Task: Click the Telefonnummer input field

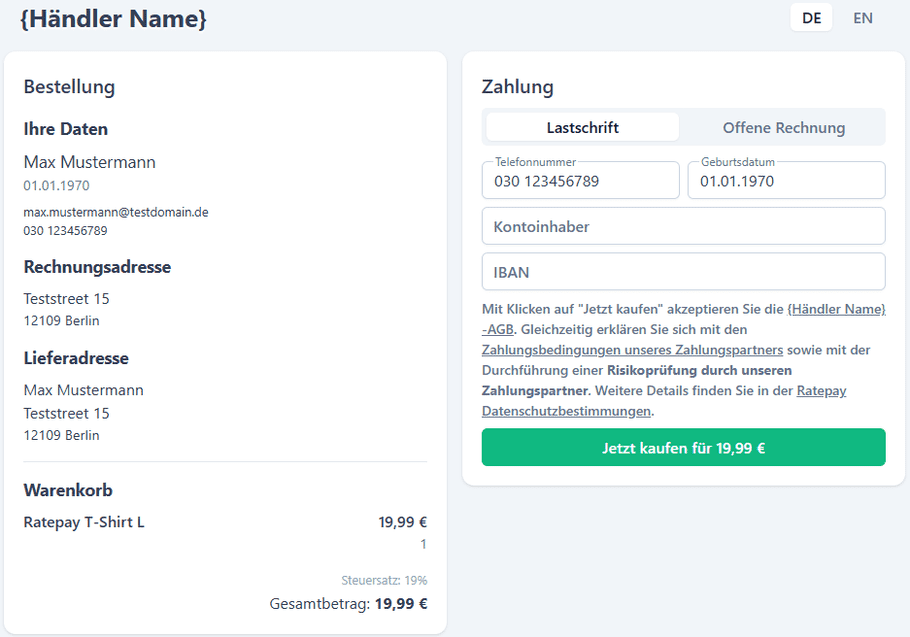Action: (580, 180)
